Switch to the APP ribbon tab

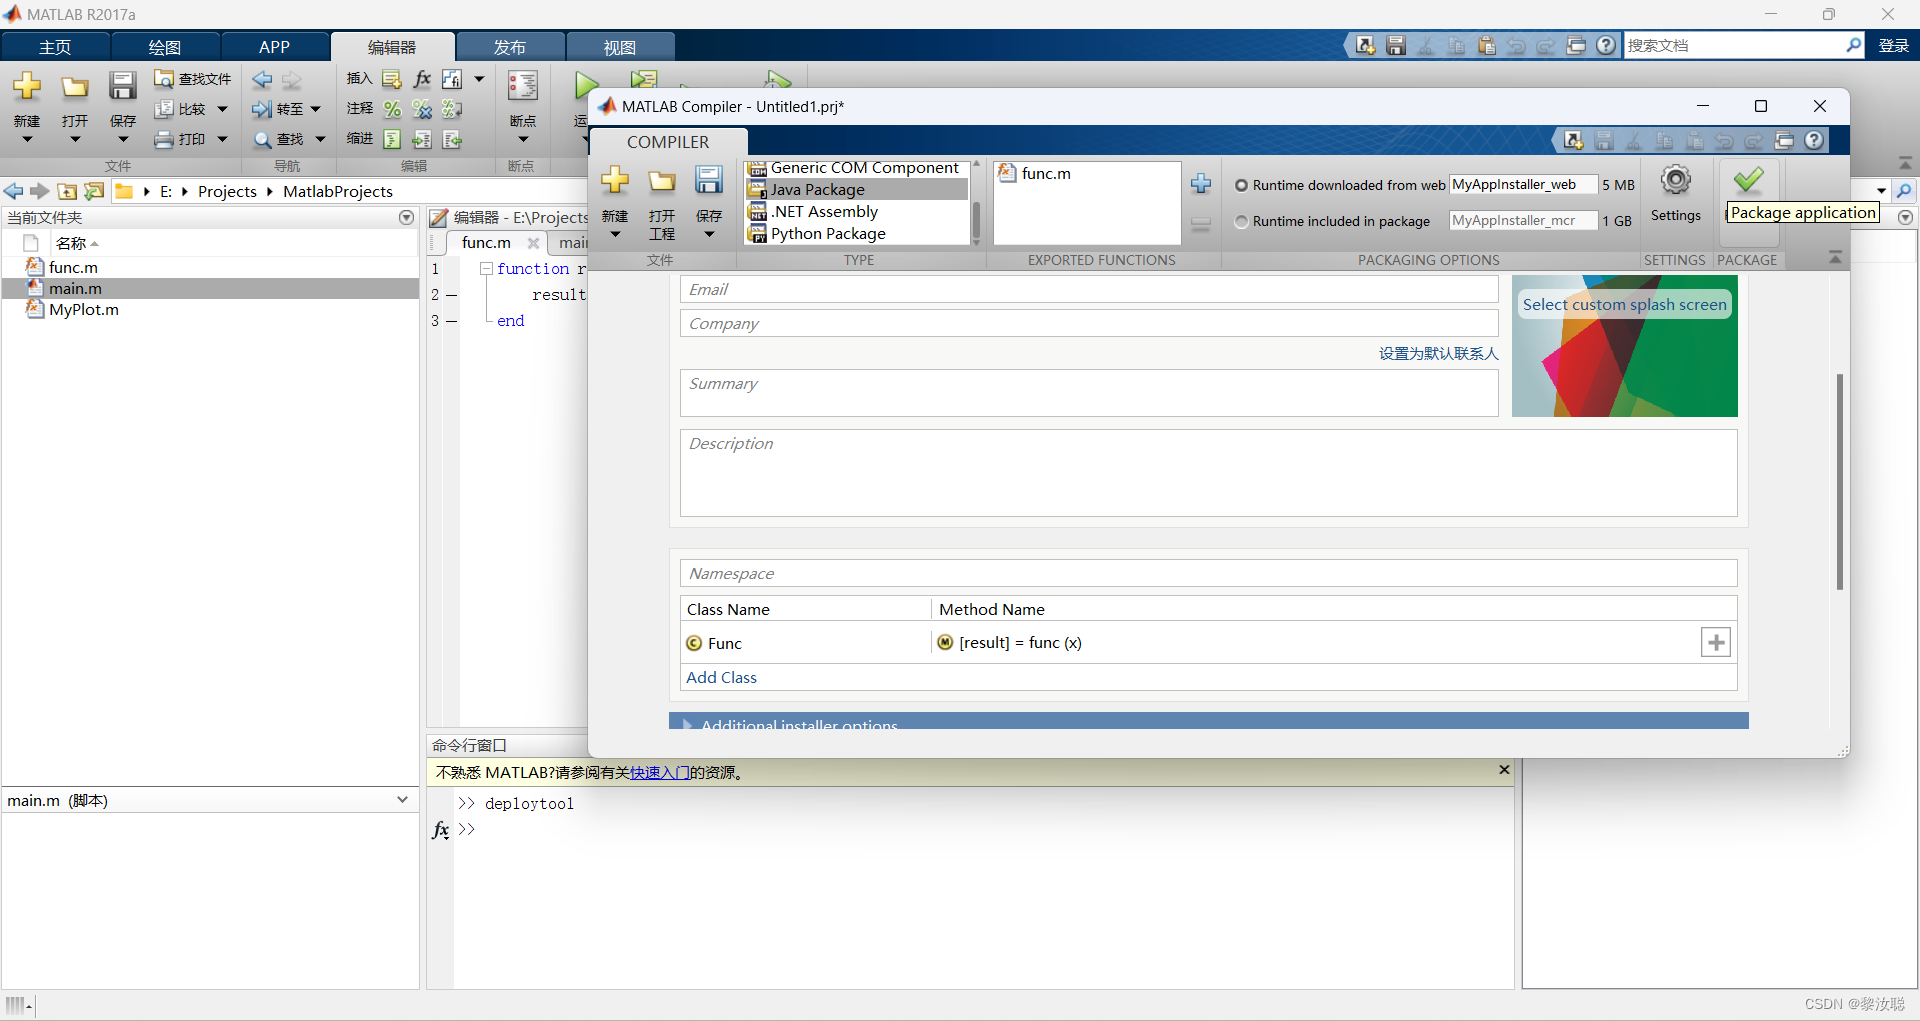pyautogui.click(x=274, y=47)
